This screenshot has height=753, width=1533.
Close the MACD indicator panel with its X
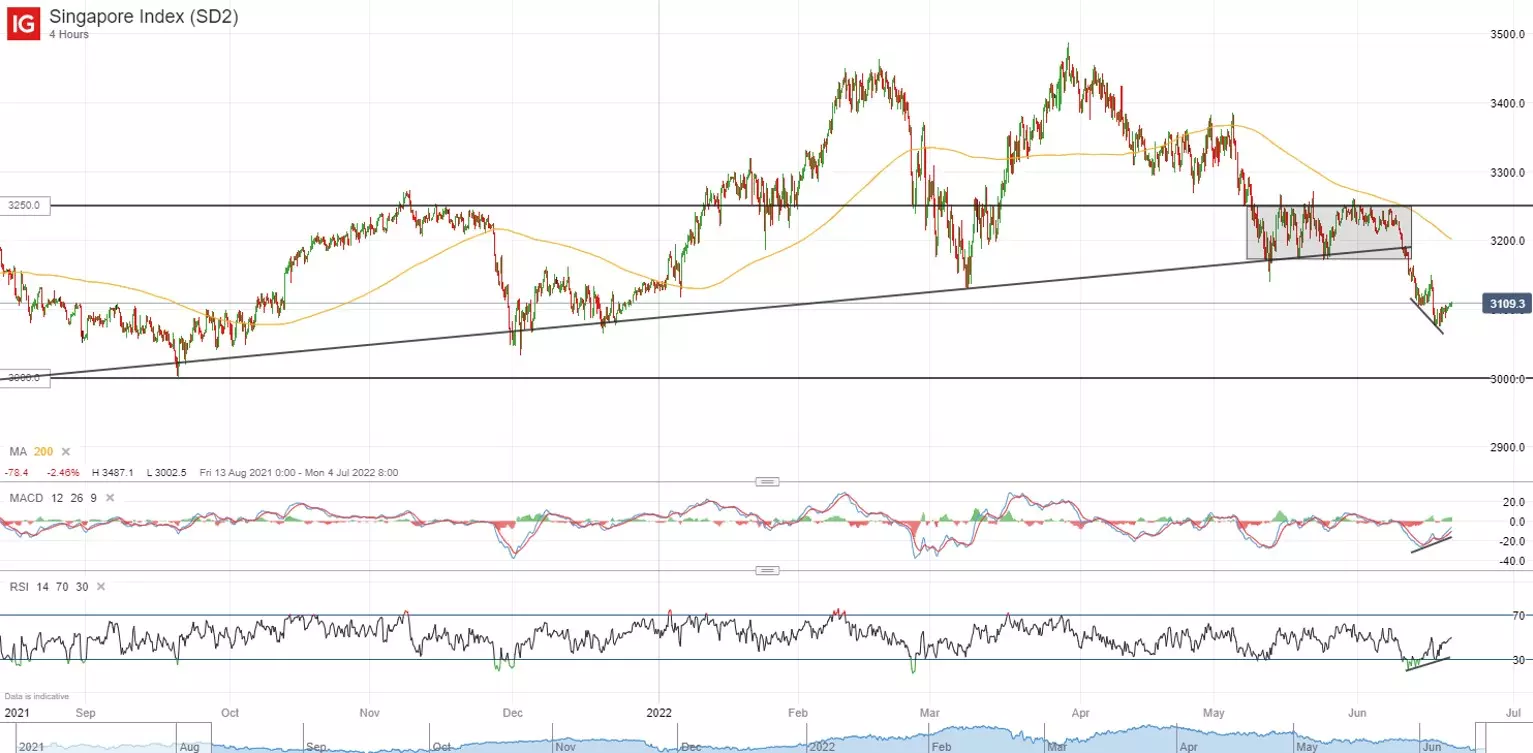click(x=110, y=498)
